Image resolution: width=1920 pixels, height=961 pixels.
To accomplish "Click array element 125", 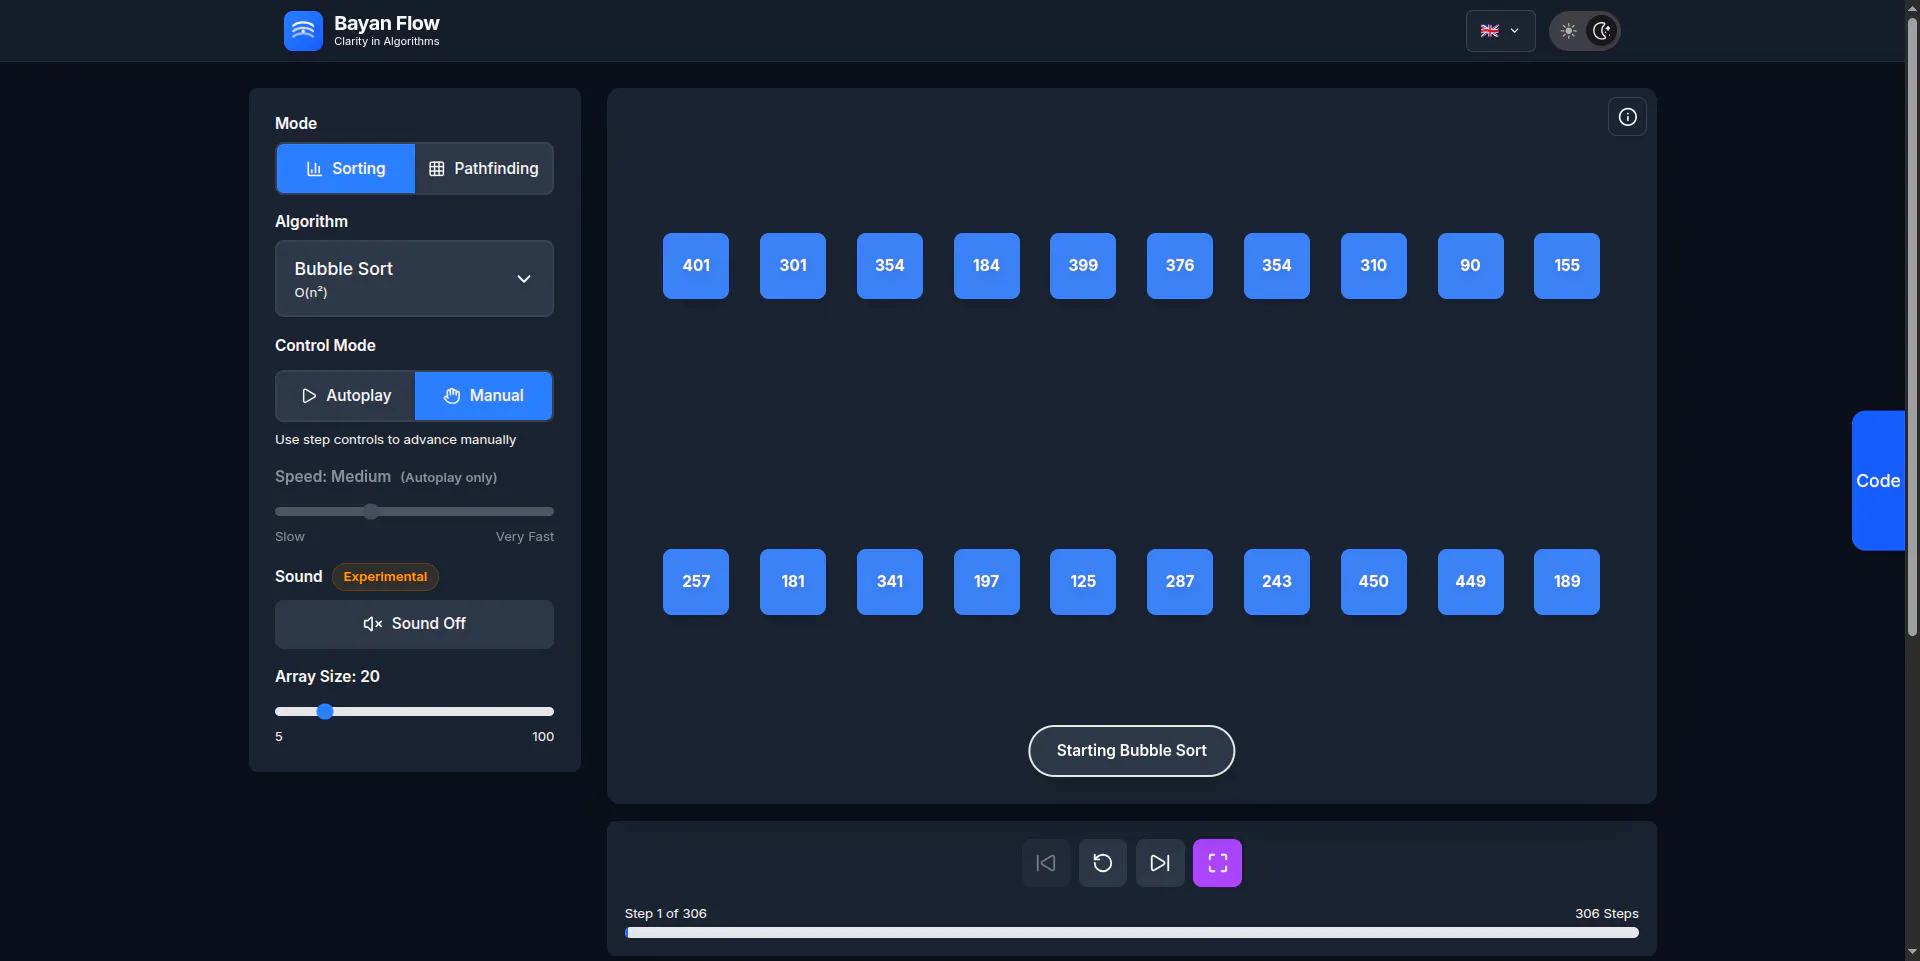I will pos(1083,582).
